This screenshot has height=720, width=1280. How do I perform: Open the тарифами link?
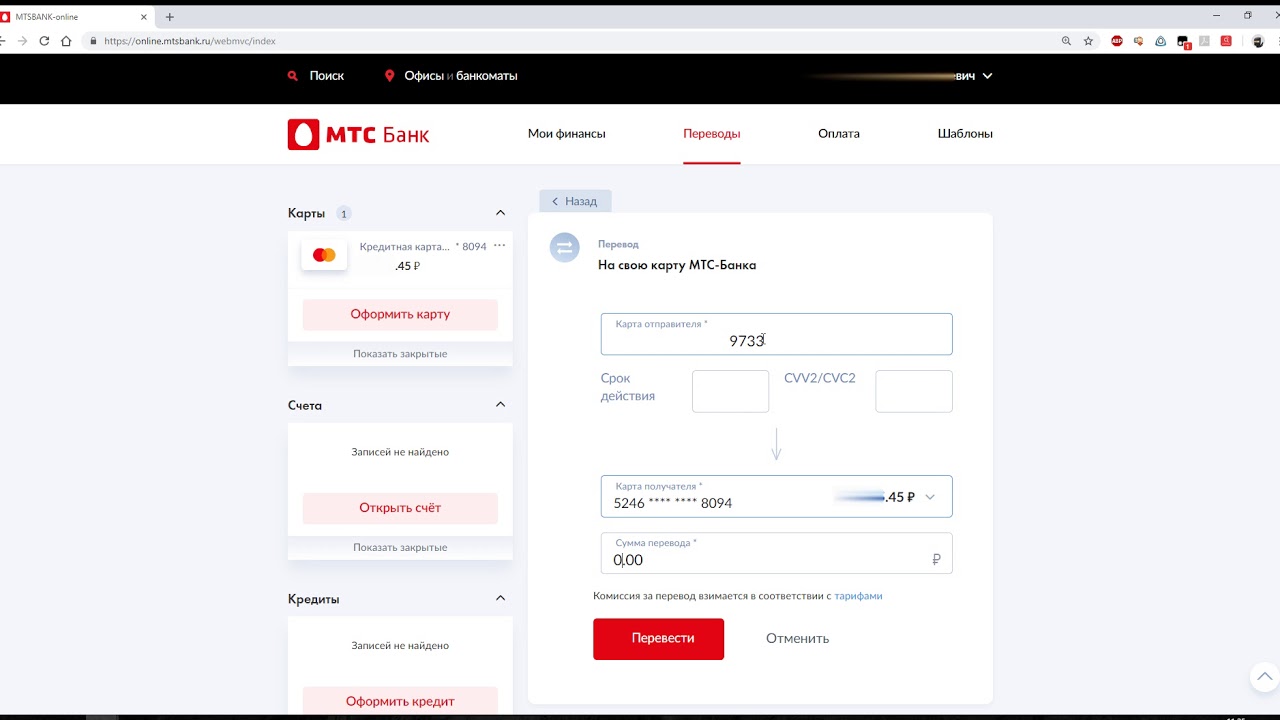(x=858, y=596)
